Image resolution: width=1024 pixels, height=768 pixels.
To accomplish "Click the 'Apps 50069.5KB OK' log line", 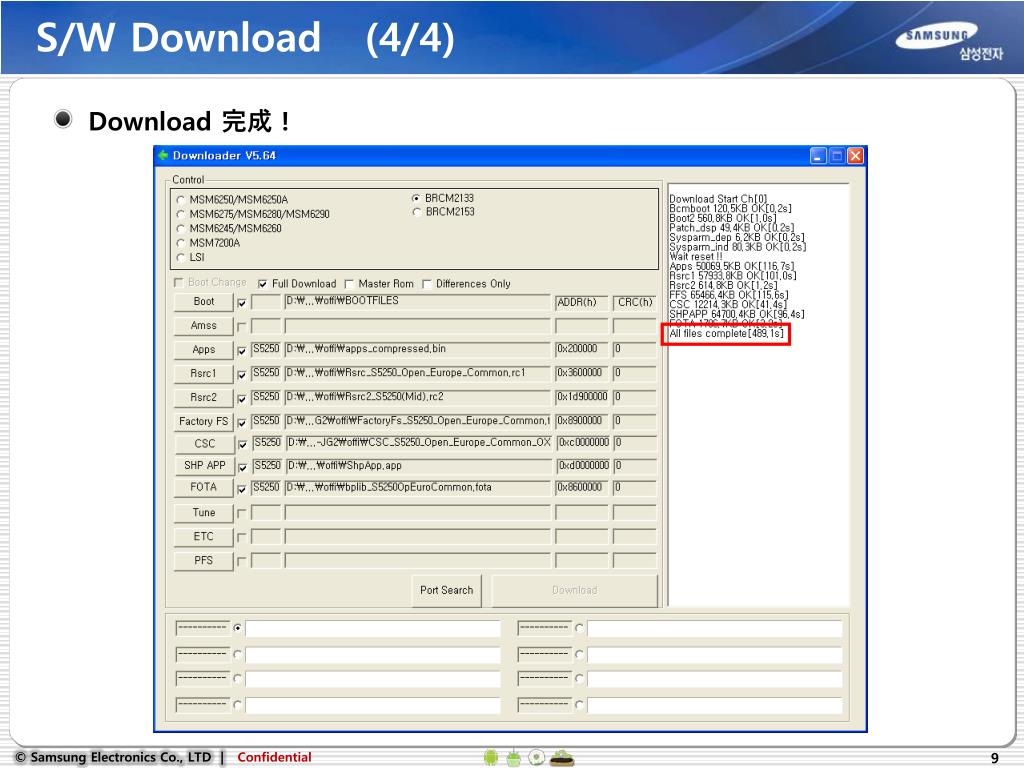I will click(x=732, y=266).
